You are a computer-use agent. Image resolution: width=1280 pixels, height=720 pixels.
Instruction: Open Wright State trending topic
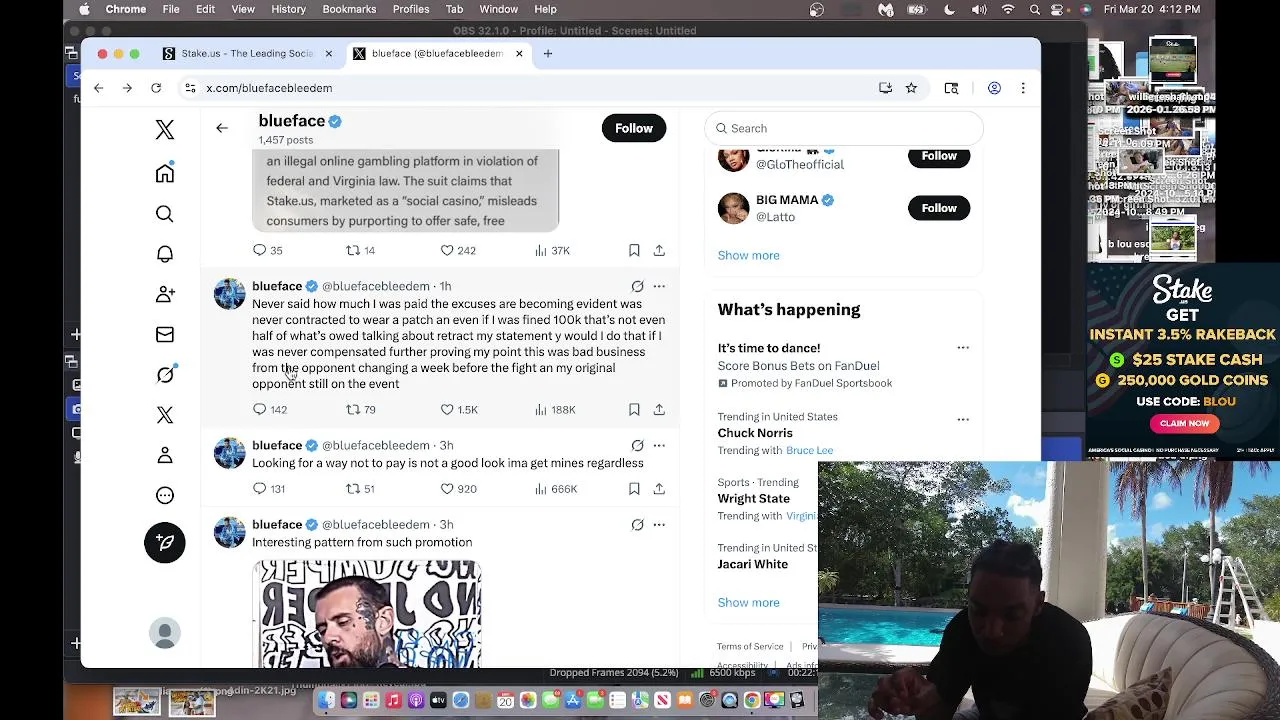coord(754,498)
